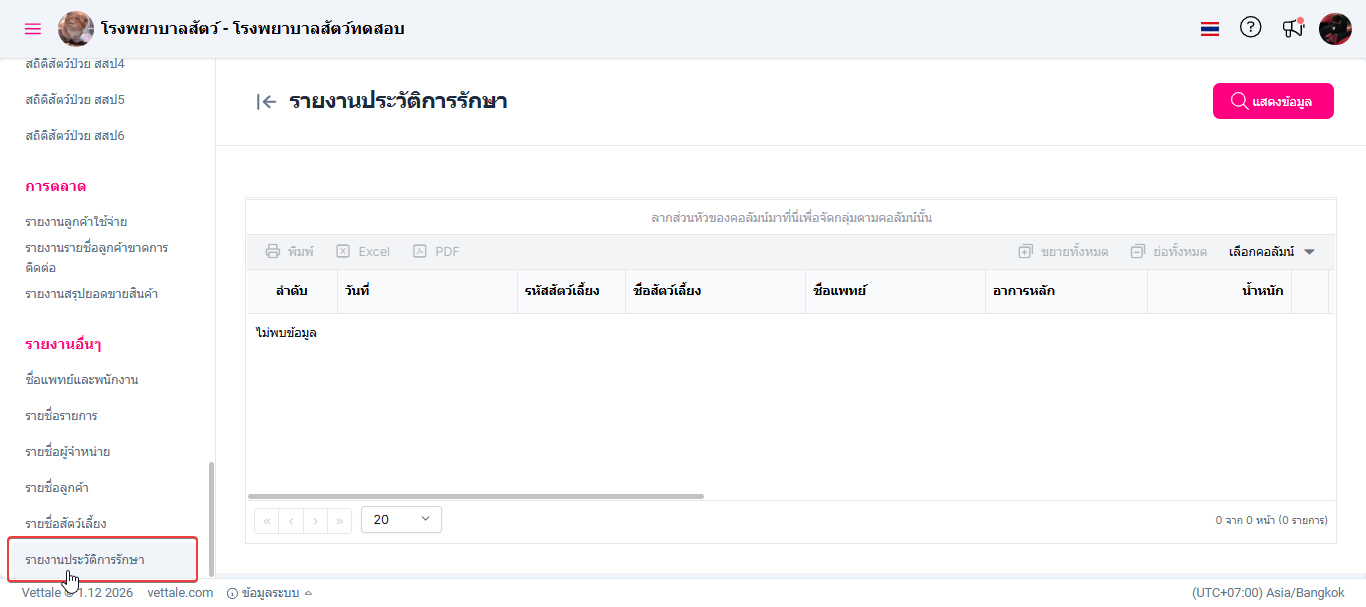Sort by ชื่อแพทย์ column header

pyautogui.click(x=895, y=291)
